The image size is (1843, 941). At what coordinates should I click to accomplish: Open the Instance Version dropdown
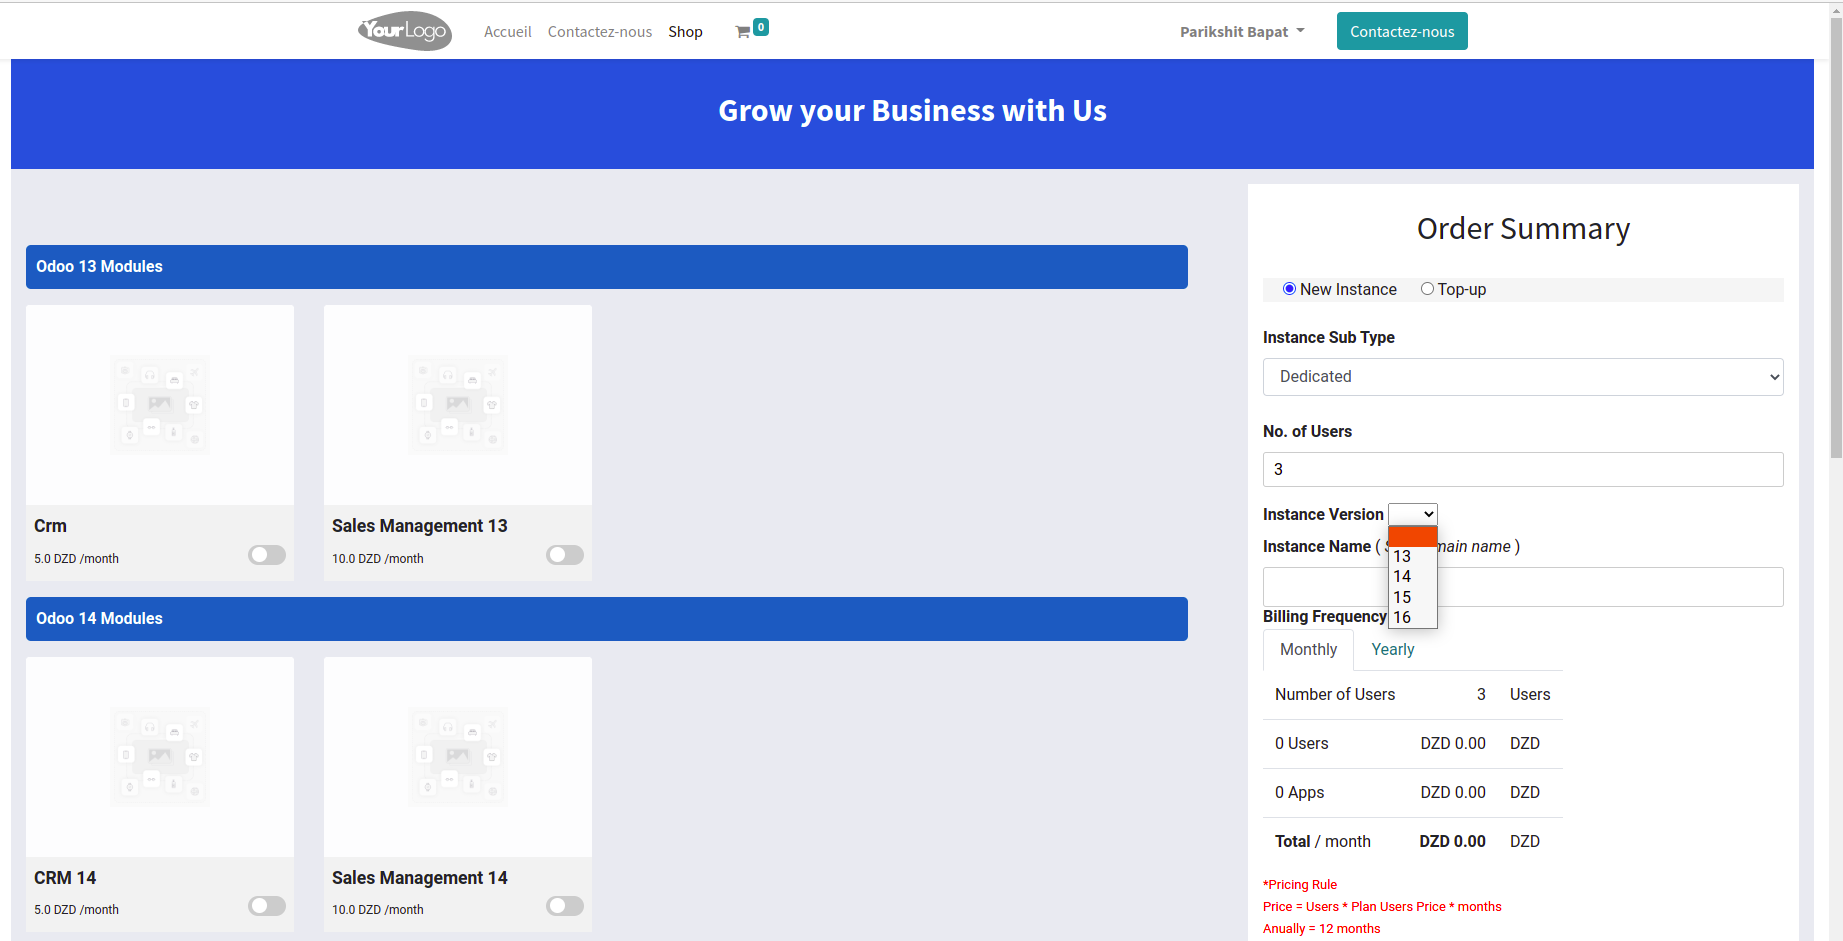click(1413, 514)
